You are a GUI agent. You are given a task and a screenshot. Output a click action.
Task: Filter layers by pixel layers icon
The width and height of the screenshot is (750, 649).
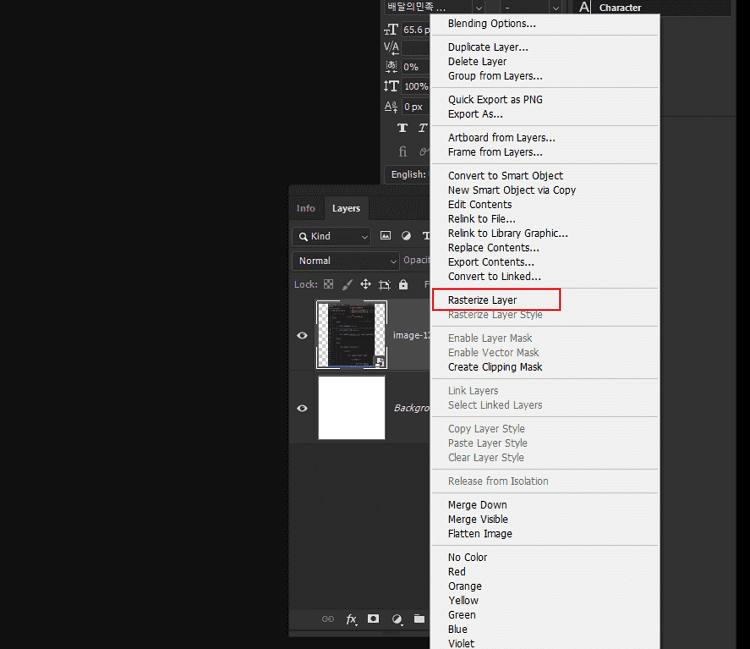coord(385,236)
